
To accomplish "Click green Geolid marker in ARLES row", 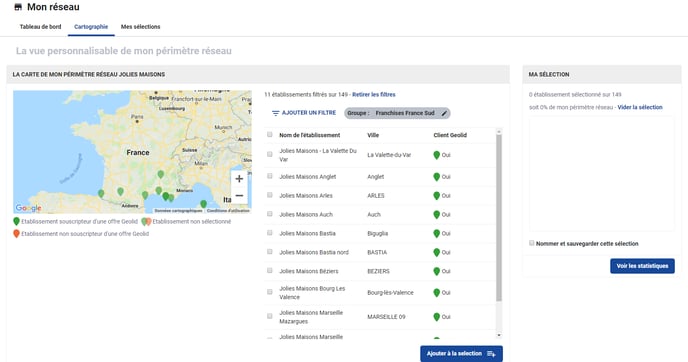I will [437, 196].
